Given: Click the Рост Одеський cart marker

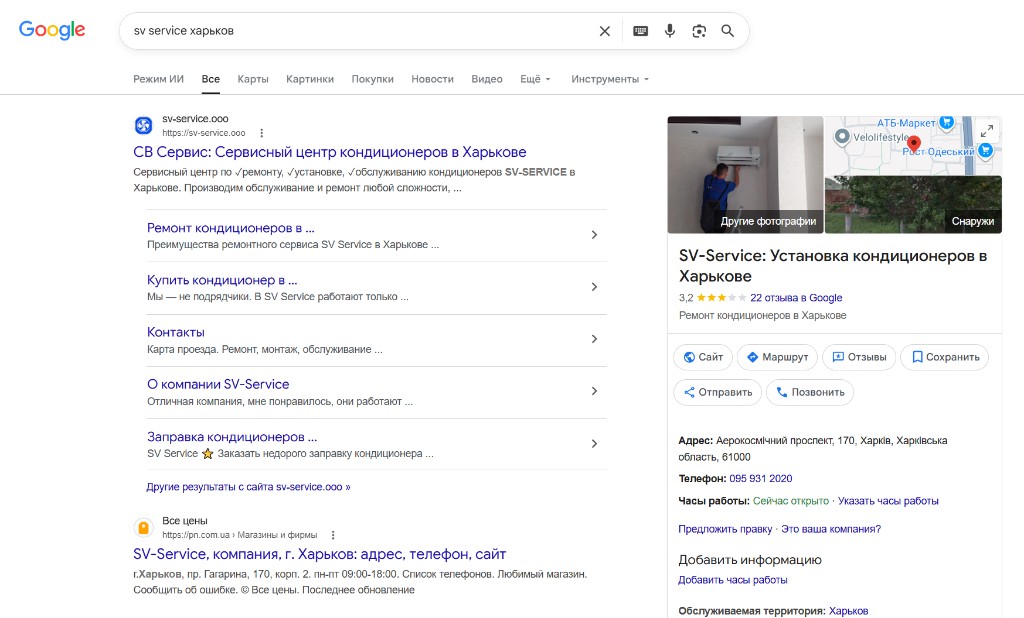Looking at the screenshot, I should [985, 151].
